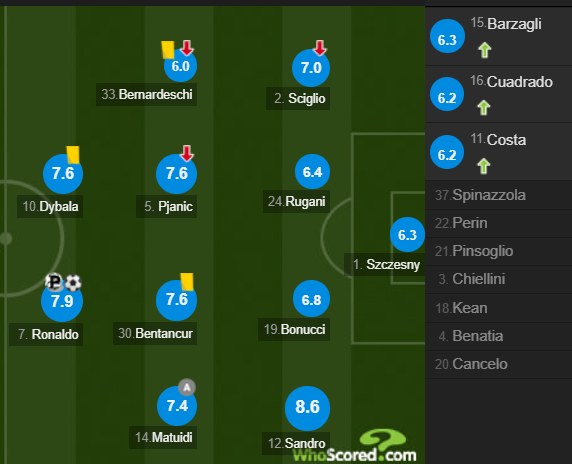Click the green sub-on arrow under Costa
This screenshot has height=464, width=572.
484,166
